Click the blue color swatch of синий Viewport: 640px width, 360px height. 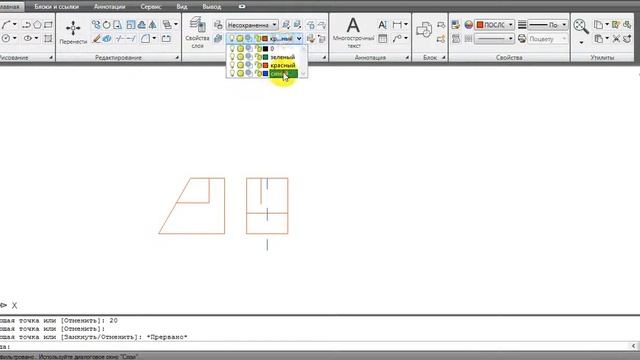pyautogui.click(x=265, y=73)
